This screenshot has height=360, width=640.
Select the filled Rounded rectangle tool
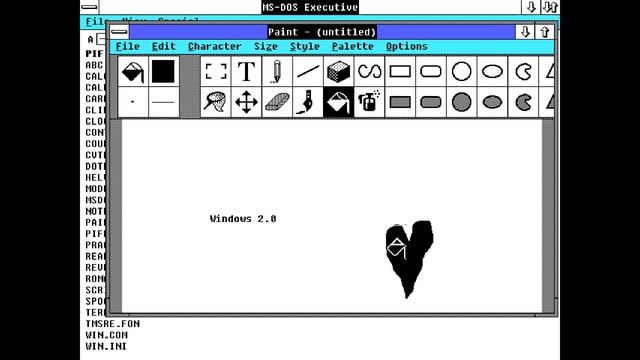click(x=431, y=102)
